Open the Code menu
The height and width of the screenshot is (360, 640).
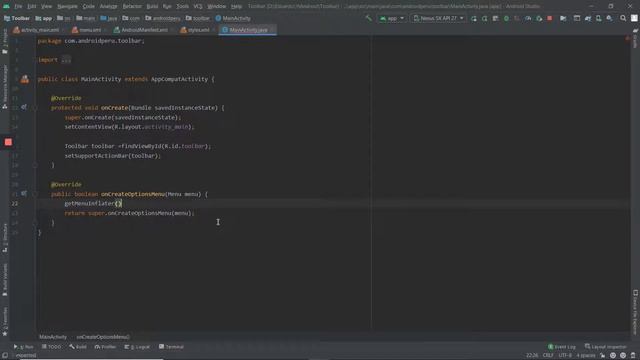point(89,6)
